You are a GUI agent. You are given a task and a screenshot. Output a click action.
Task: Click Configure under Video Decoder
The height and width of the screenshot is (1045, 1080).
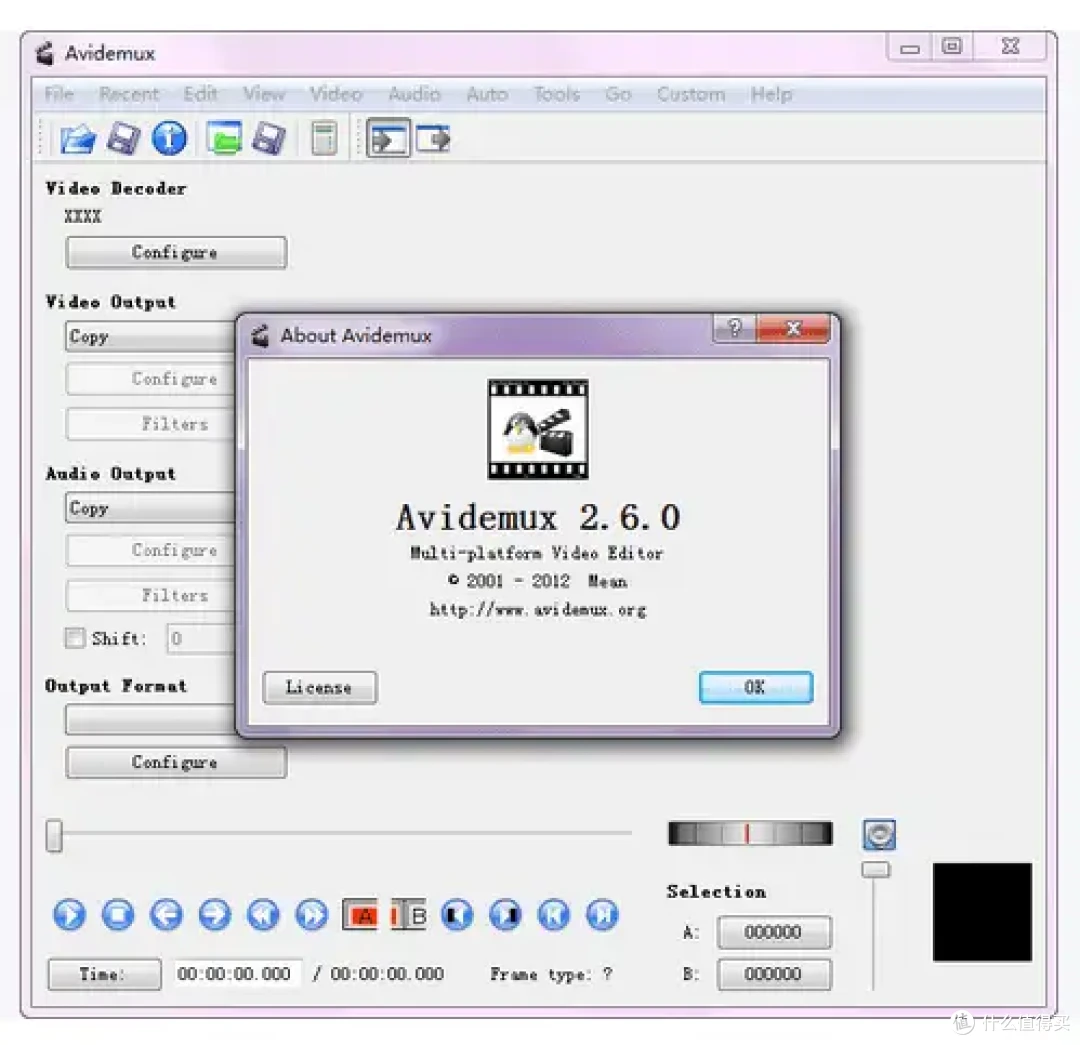pos(176,252)
